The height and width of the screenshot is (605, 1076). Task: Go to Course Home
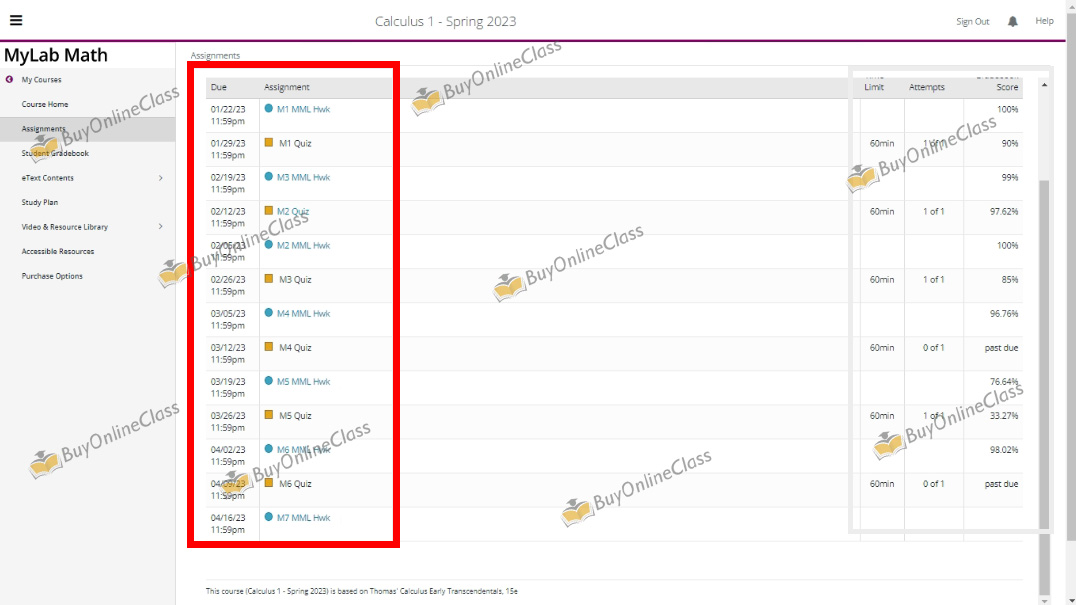(45, 104)
